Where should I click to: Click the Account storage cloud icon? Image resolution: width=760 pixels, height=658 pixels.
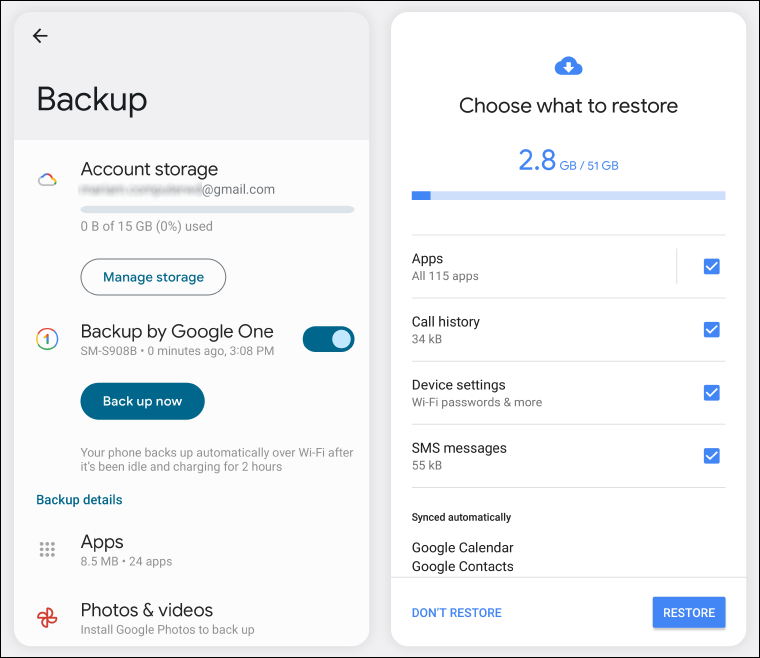48,180
